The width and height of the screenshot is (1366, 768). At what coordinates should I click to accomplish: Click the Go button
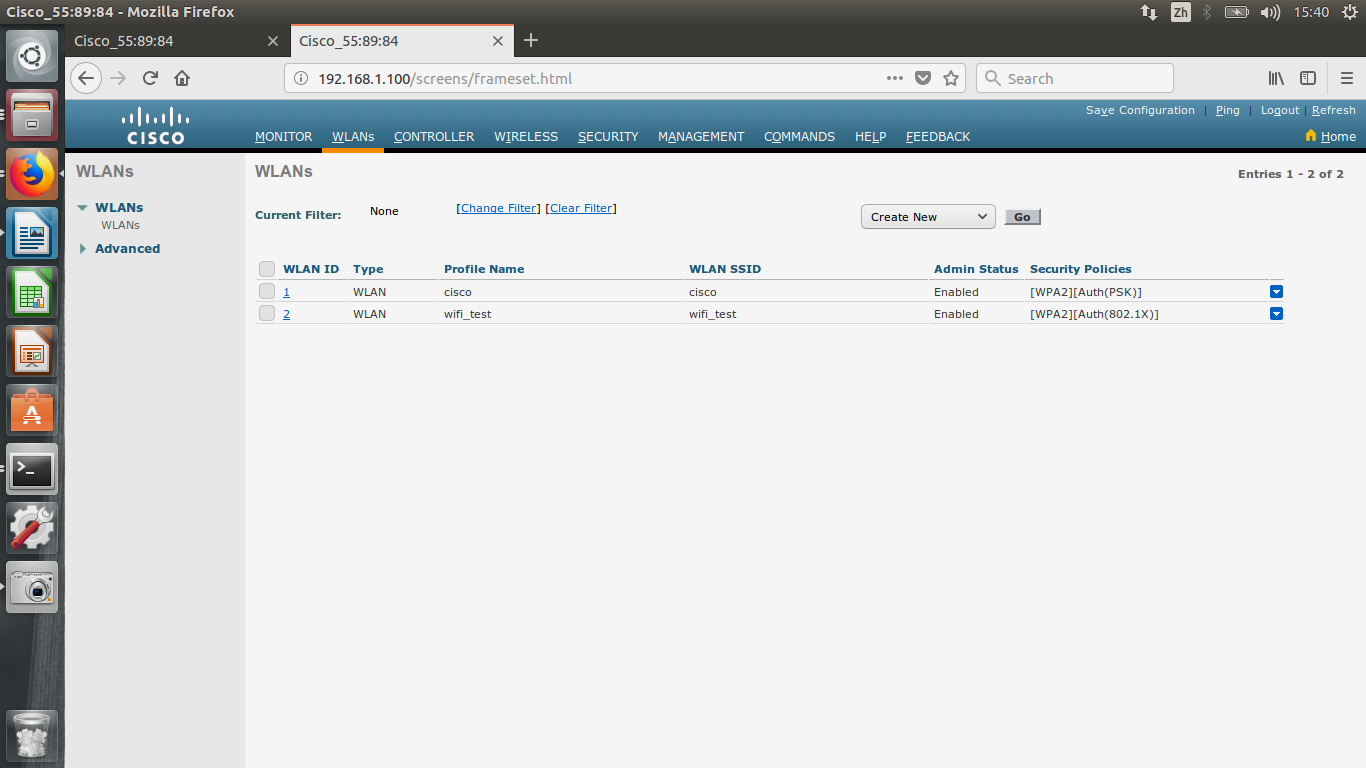tap(1022, 217)
